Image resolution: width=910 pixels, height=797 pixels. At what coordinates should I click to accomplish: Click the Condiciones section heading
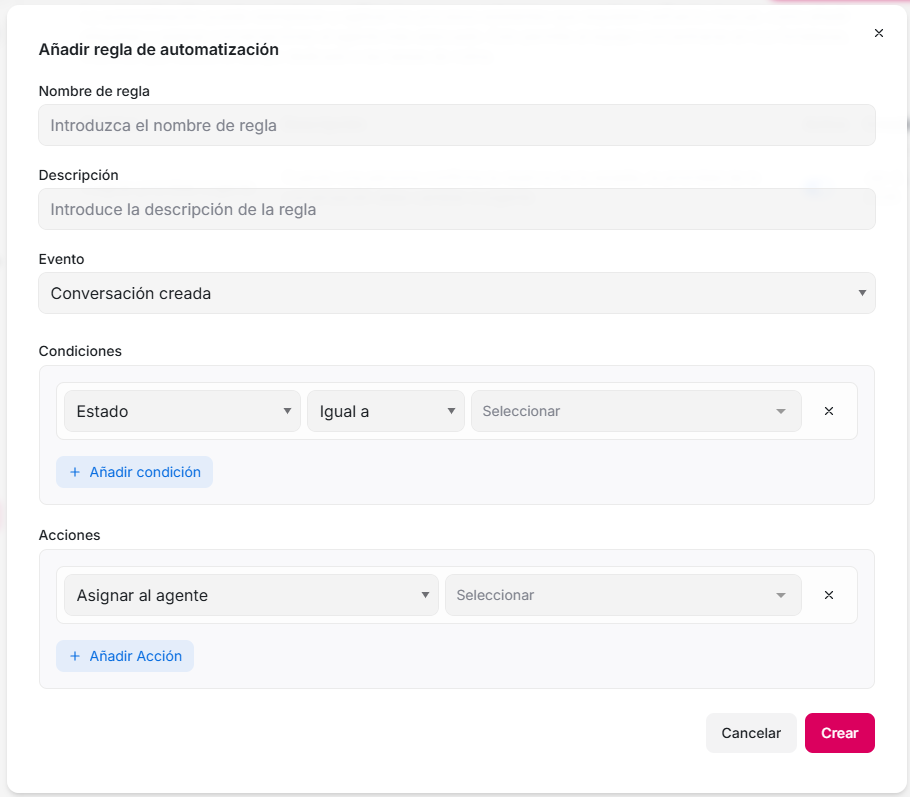(80, 351)
